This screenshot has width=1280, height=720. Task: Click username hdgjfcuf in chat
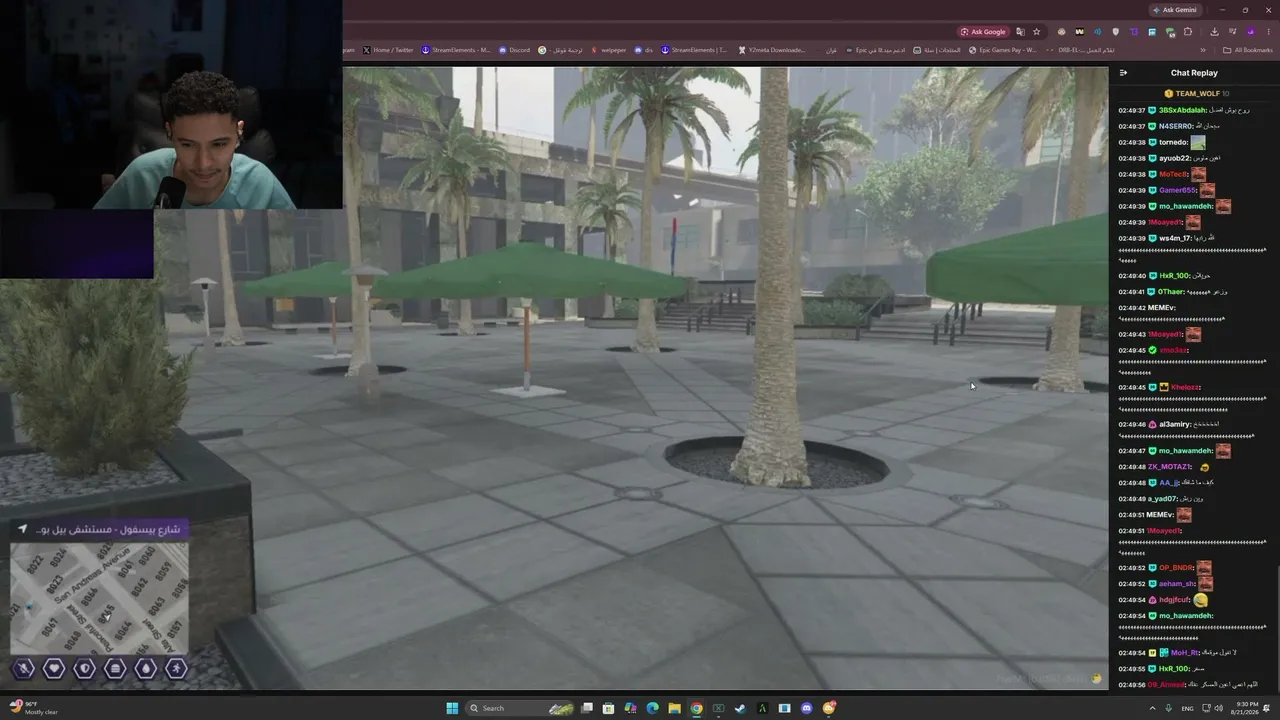click(1175, 600)
